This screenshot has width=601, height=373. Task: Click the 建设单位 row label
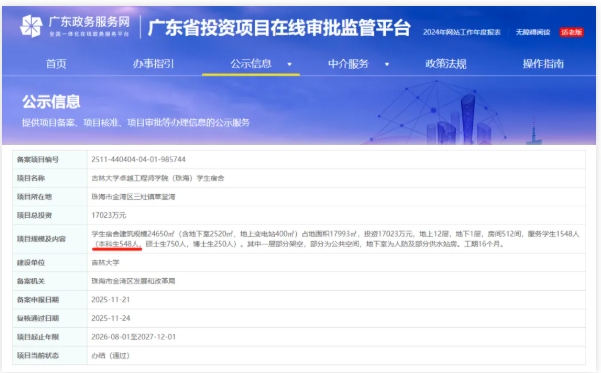coord(31,263)
